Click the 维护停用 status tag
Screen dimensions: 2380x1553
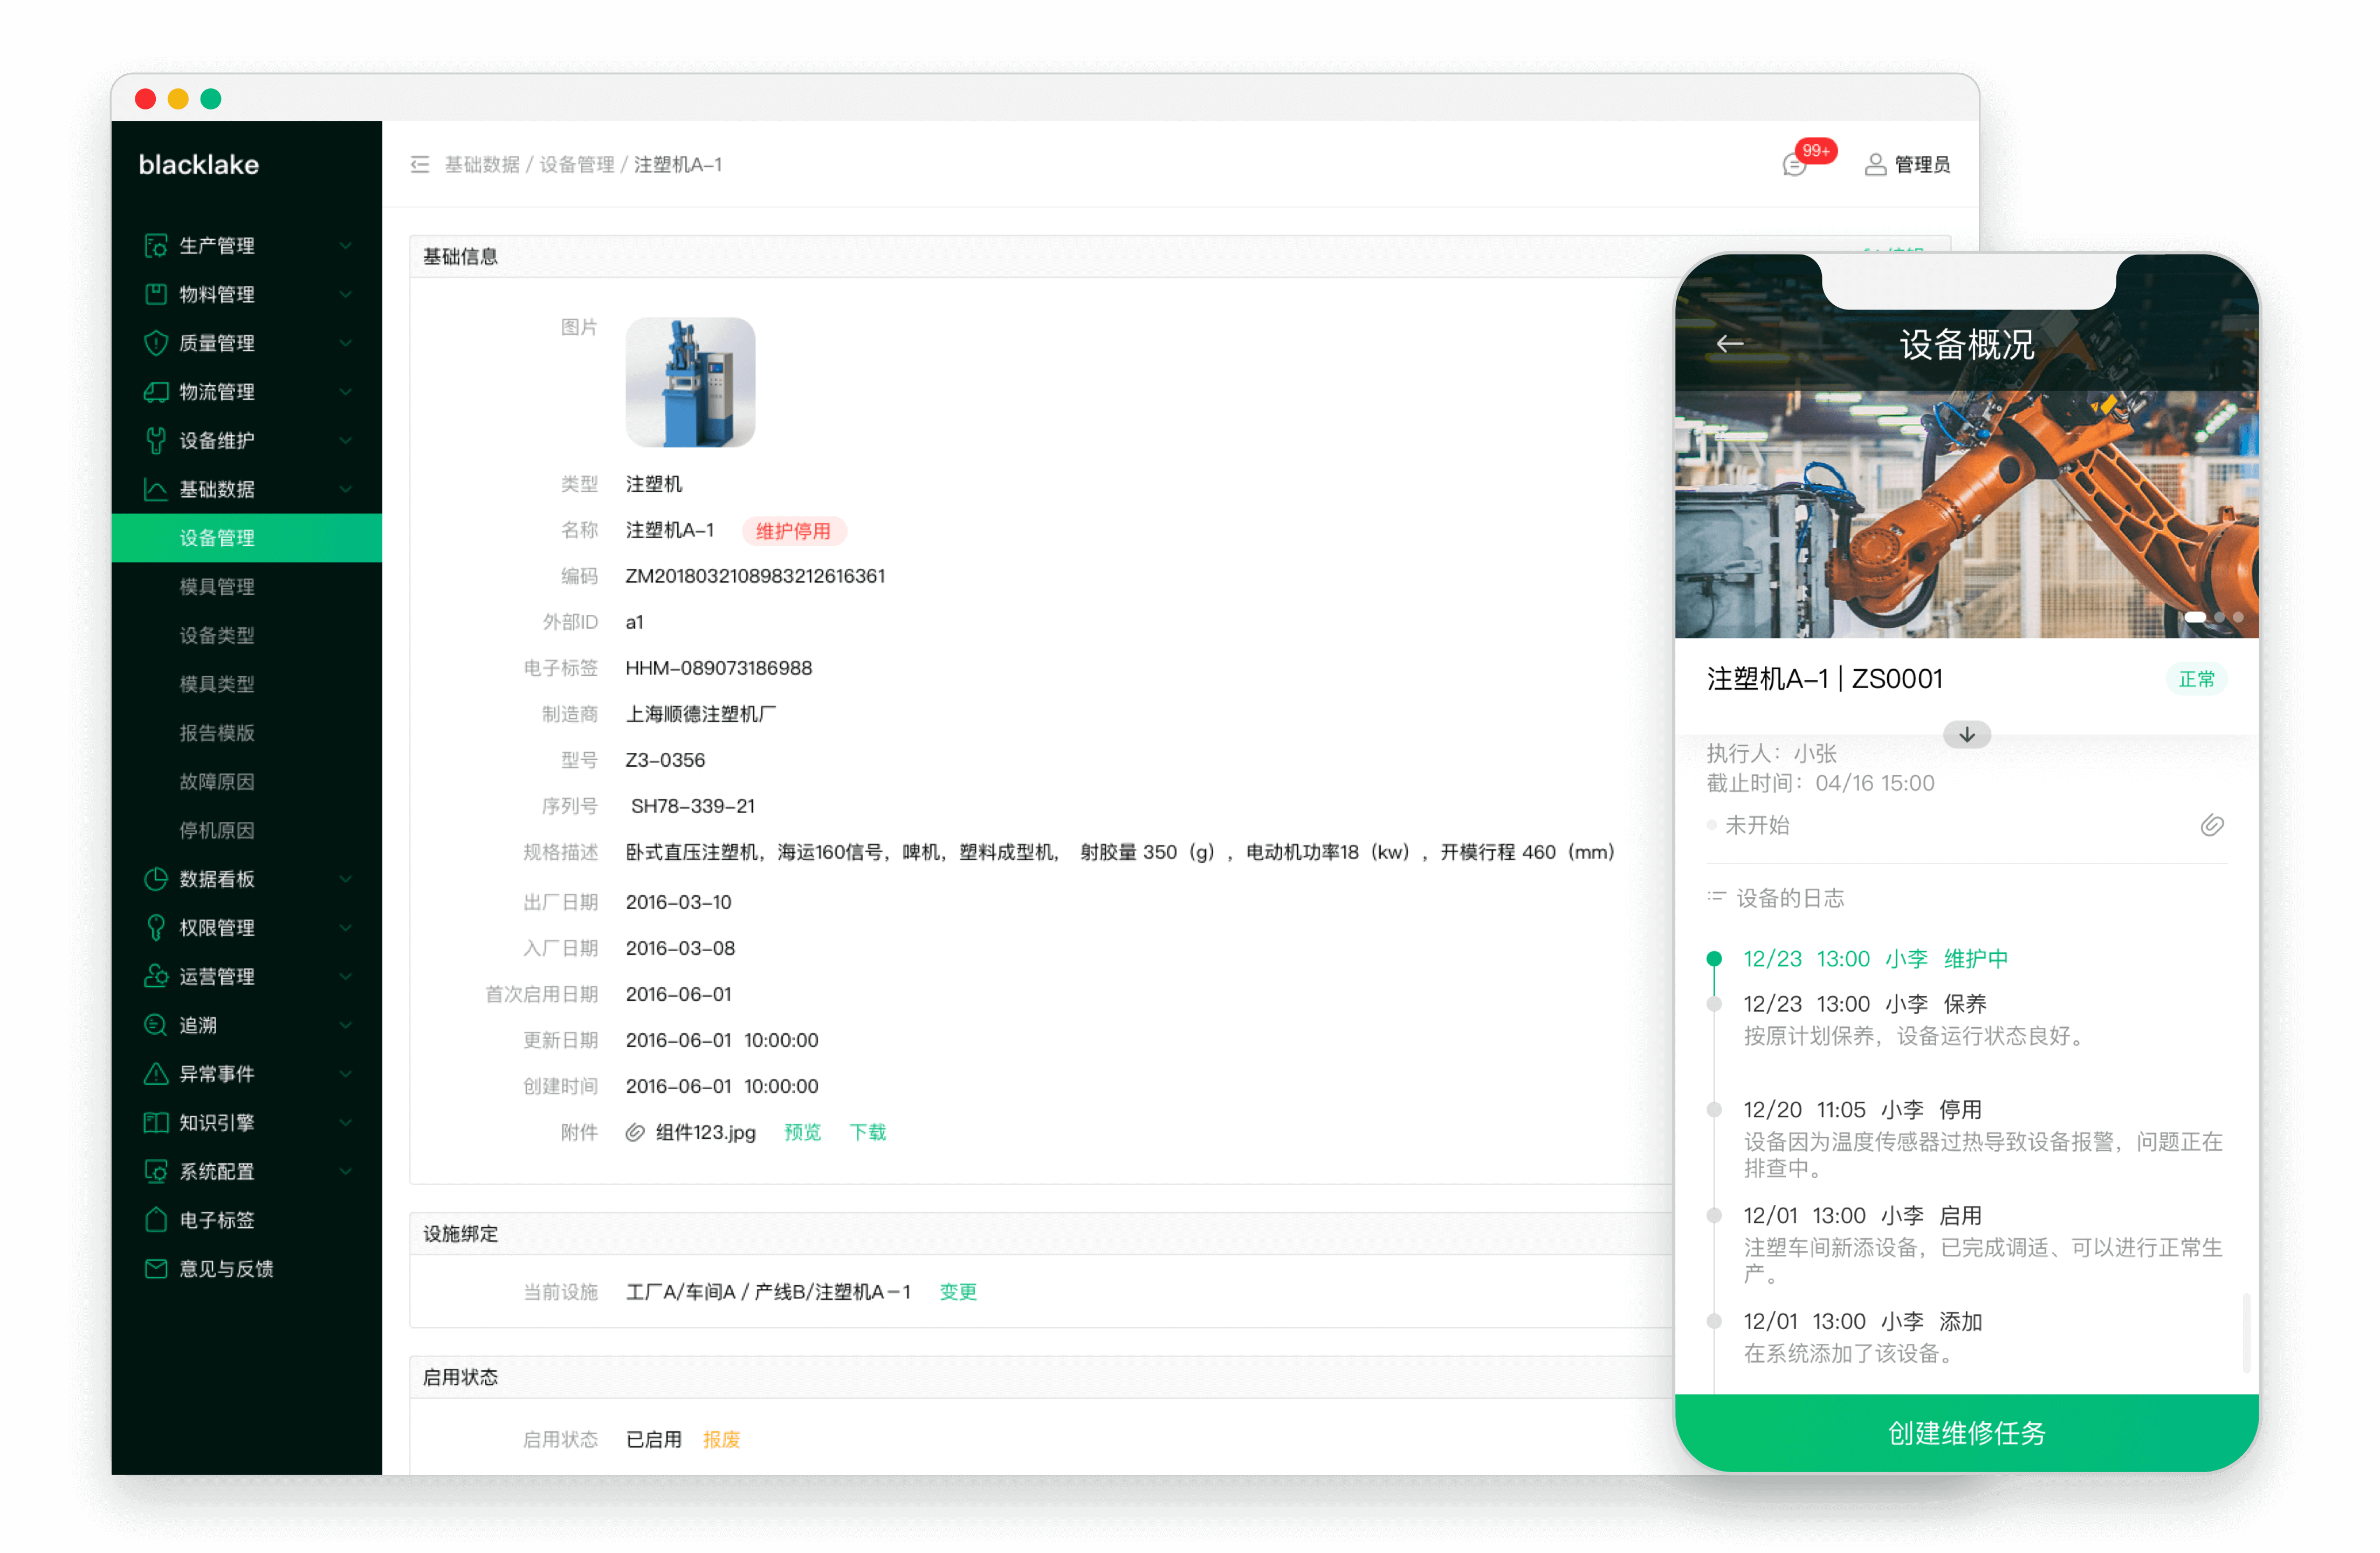click(x=794, y=532)
